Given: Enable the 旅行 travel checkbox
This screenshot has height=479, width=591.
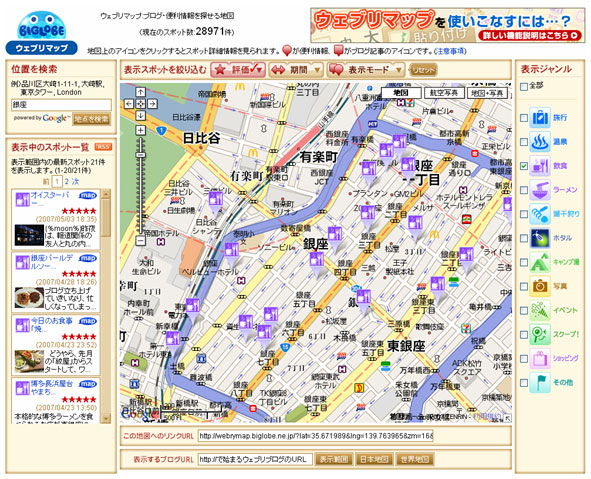Looking at the screenshot, I should click(524, 118).
